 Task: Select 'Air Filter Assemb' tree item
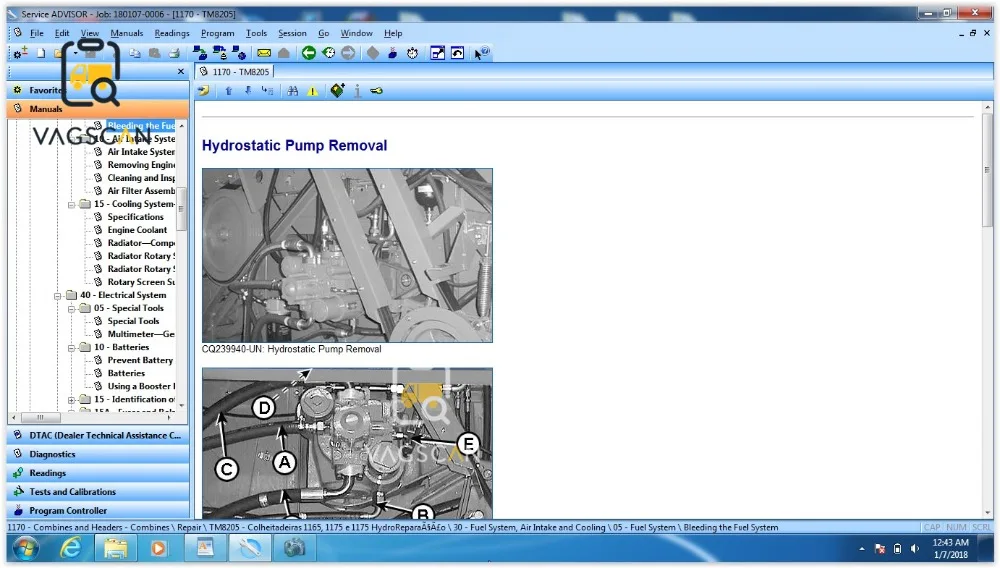[x=141, y=191]
